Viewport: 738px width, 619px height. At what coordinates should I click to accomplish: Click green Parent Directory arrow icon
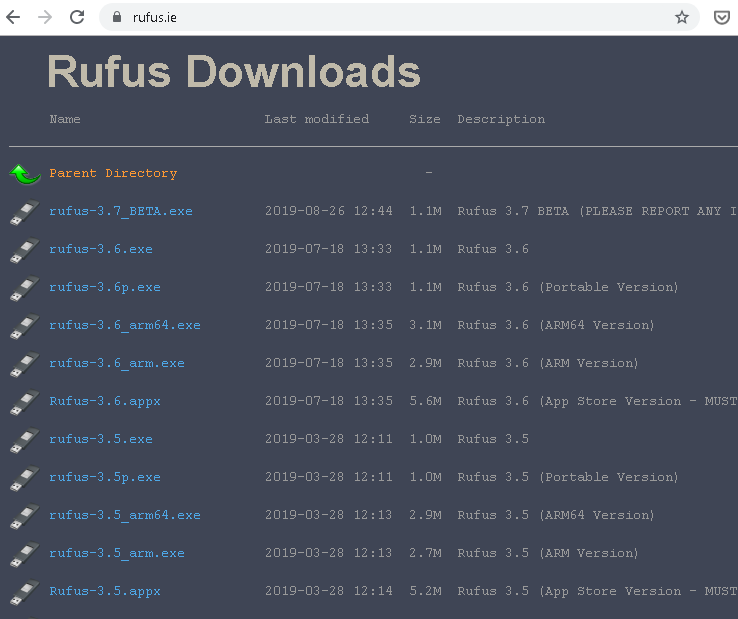[25, 174]
